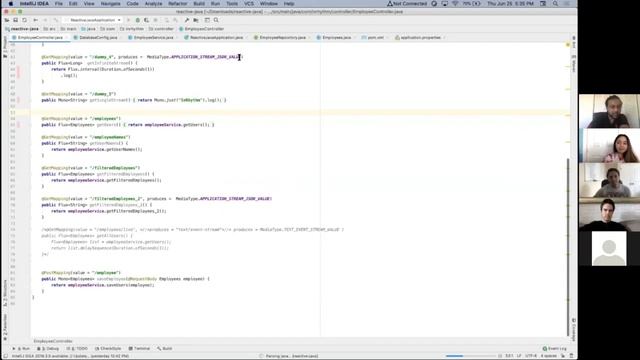Switch to the ReactiveJavaApplication.java tab
Screen dimensions: 640x360
[216, 38]
